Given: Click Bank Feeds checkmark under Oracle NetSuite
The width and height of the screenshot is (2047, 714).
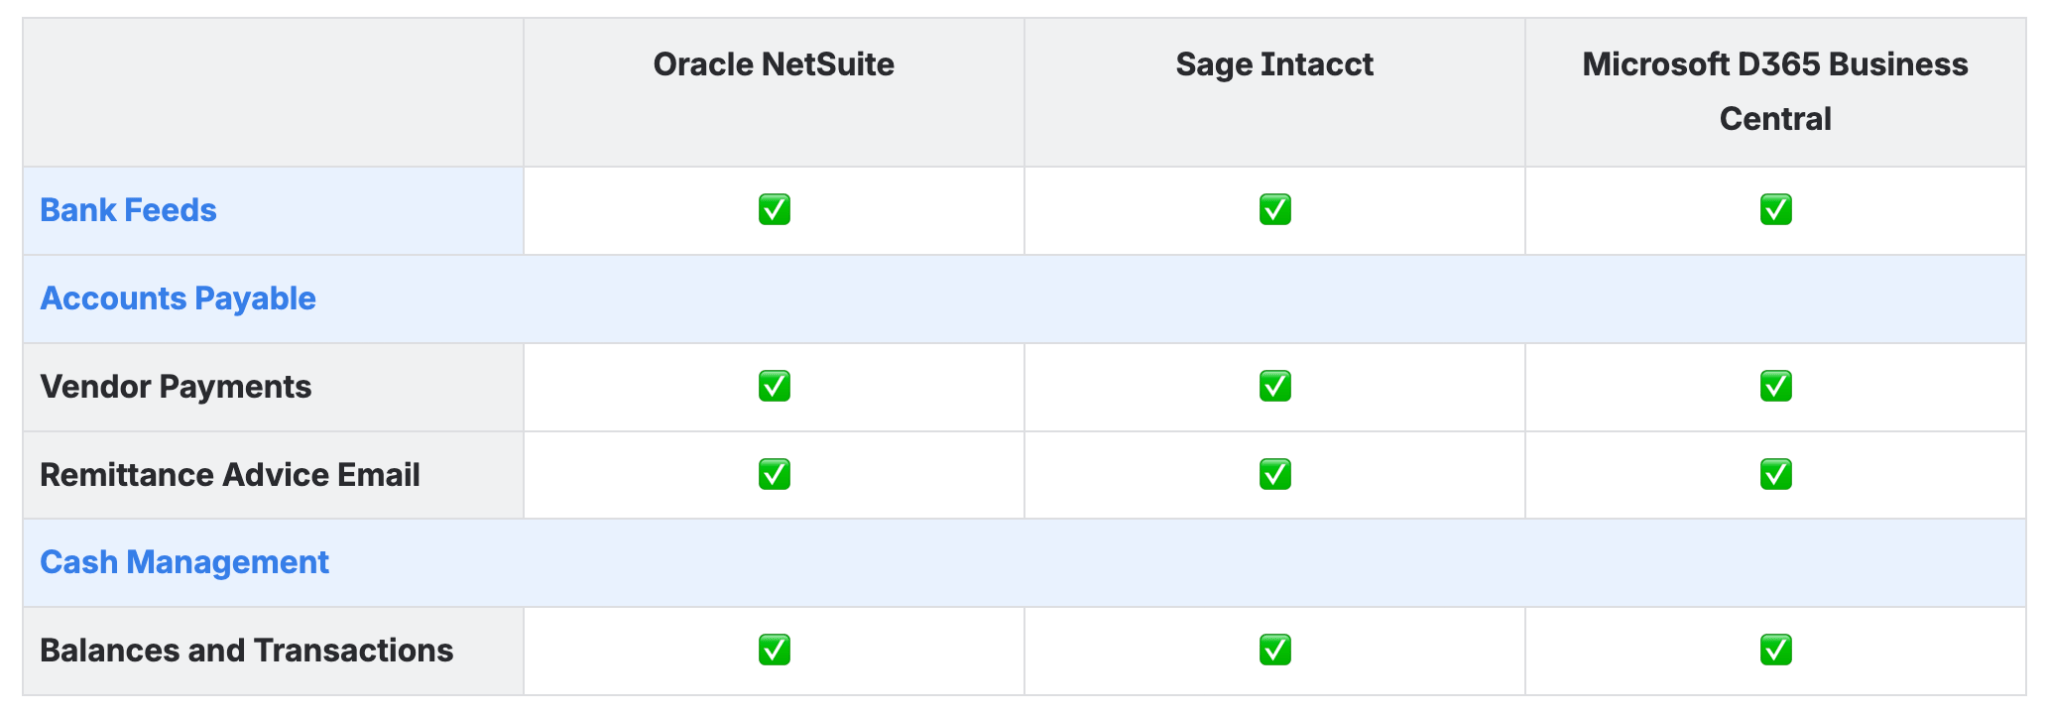Looking at the screenshot, I should tap(774, 210).
